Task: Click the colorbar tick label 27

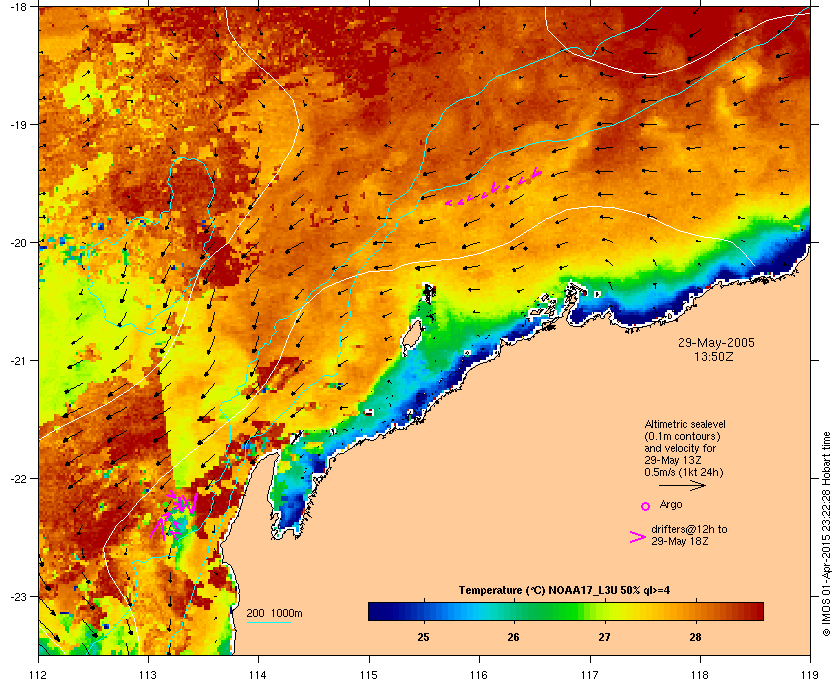Action: tap(604, 637)
